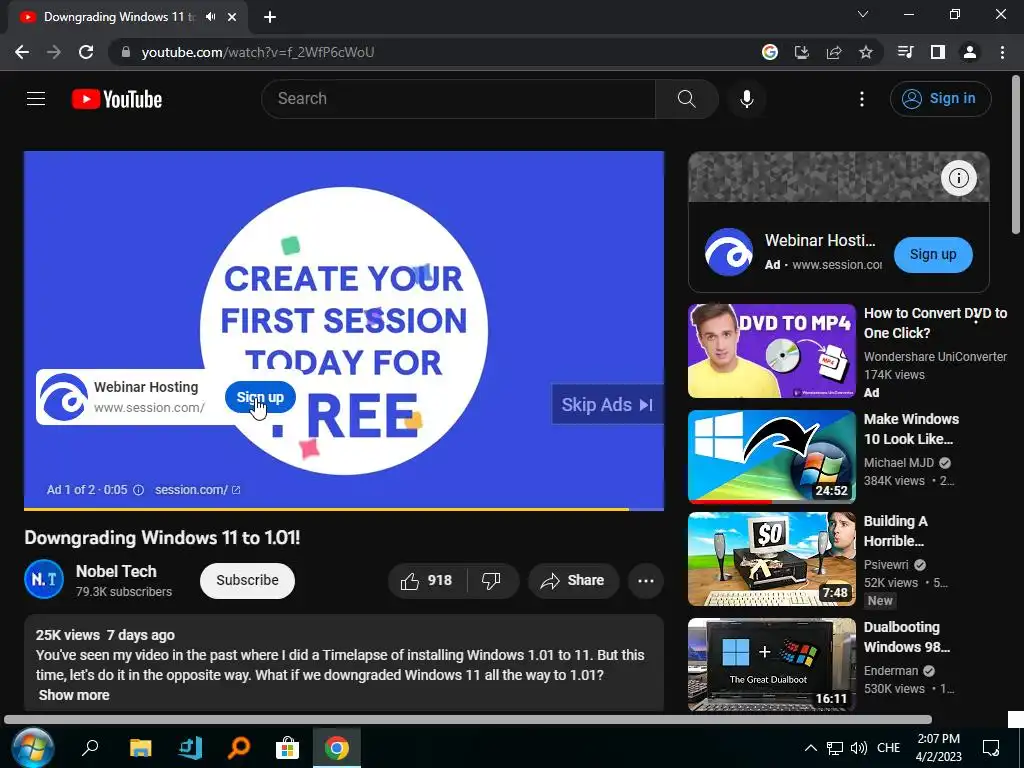The image size is (1024, 768).
Task: Open more actions ellipsis under video
Action: coord(646,581)
